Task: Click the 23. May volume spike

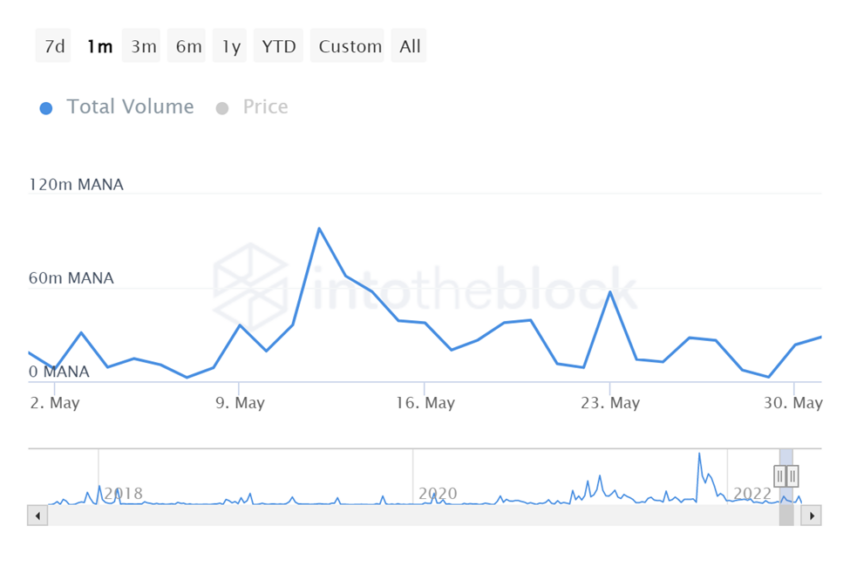Action: tap(610, 292)
